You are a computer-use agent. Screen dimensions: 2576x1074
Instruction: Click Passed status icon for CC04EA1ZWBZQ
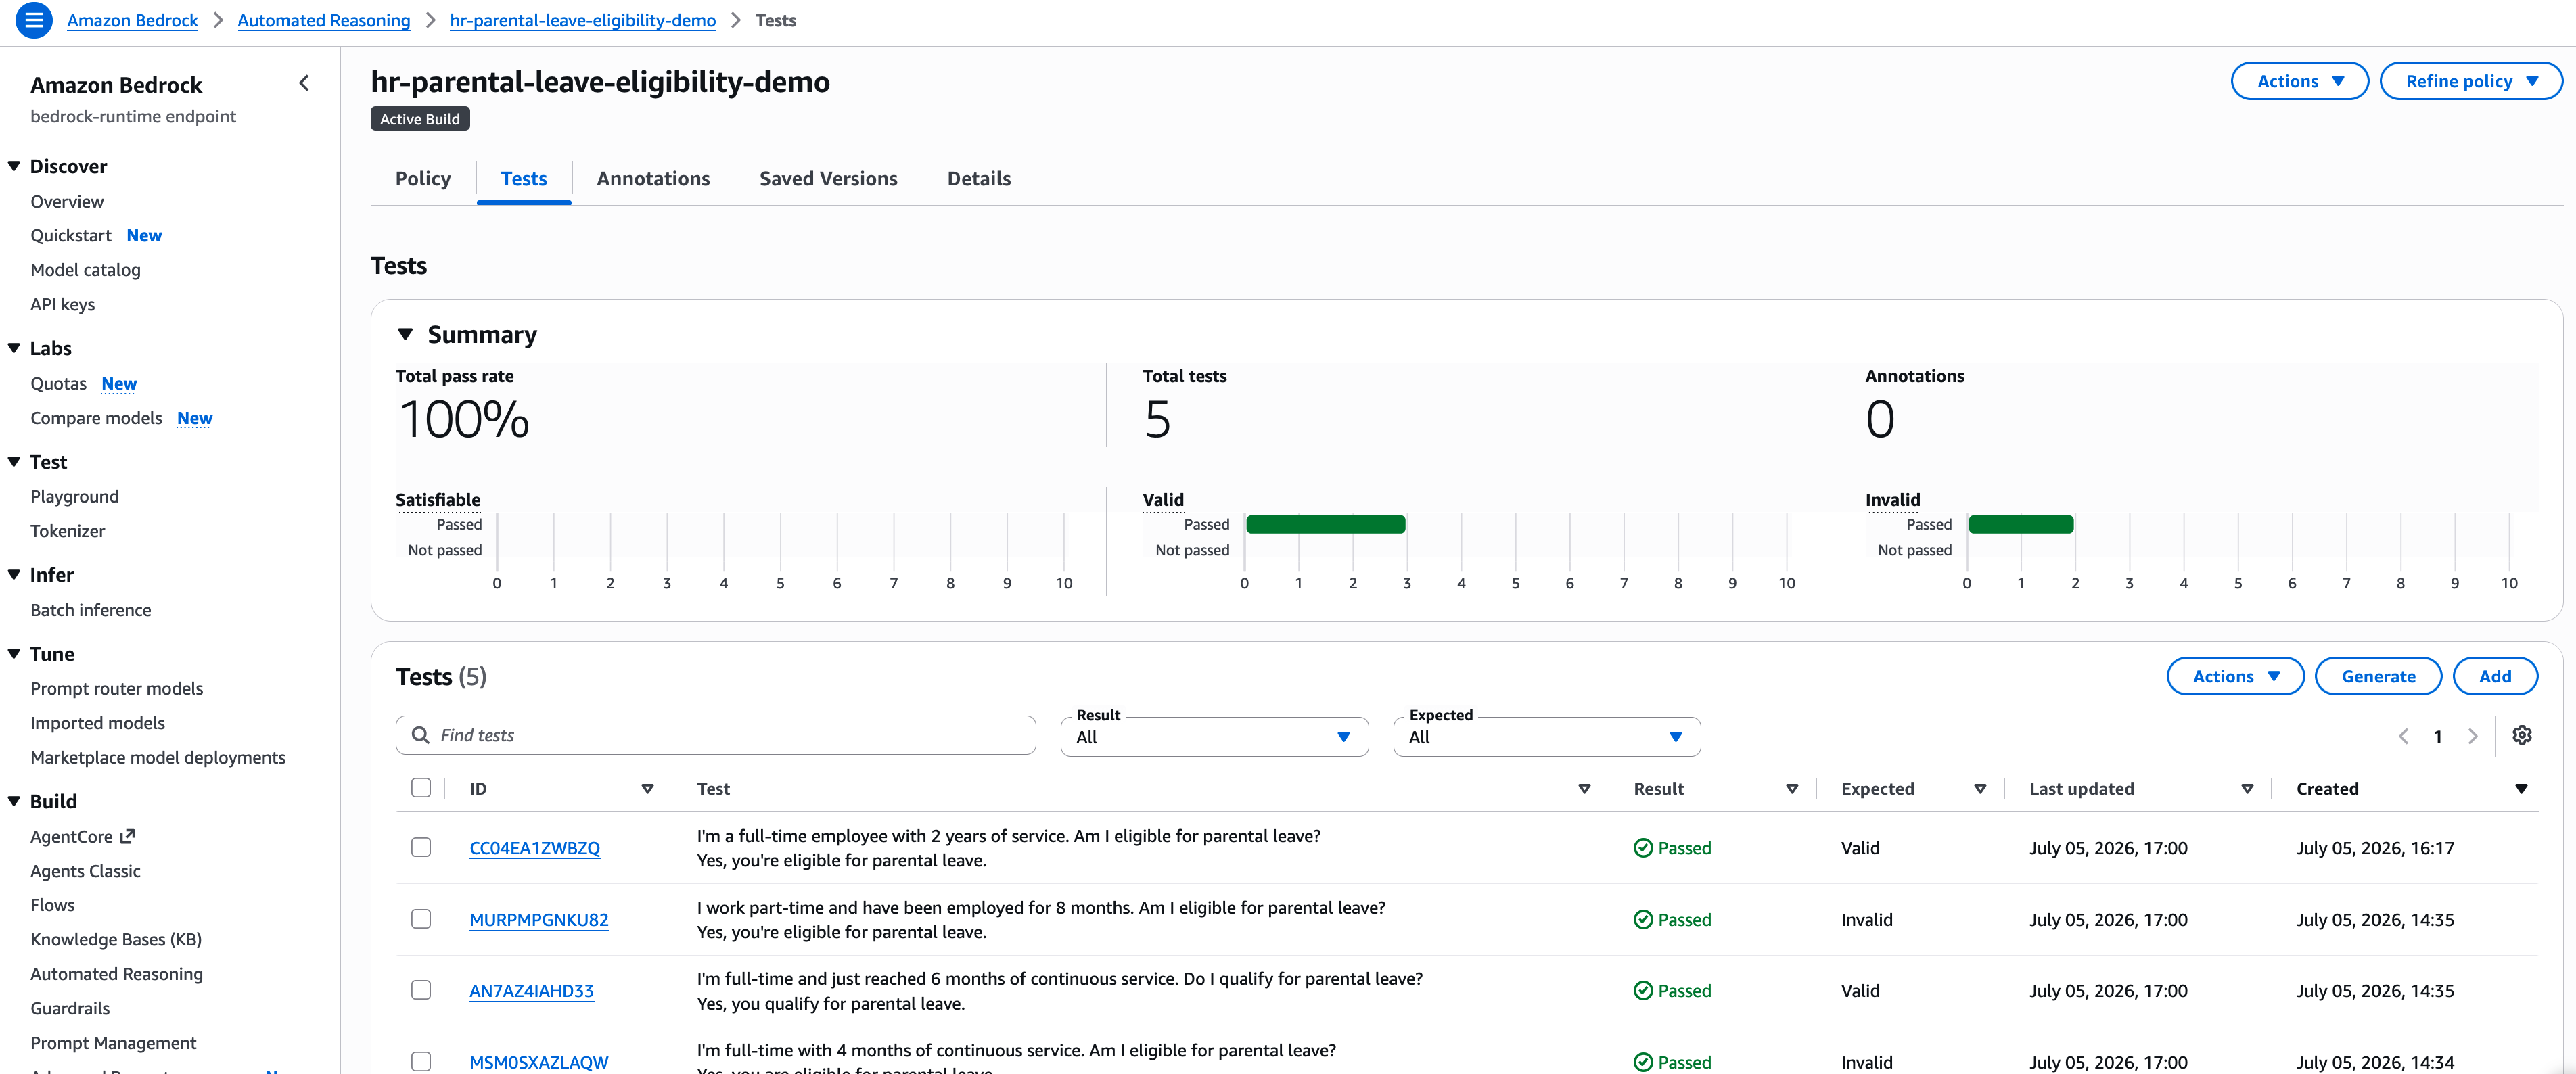click(1642, 848)
